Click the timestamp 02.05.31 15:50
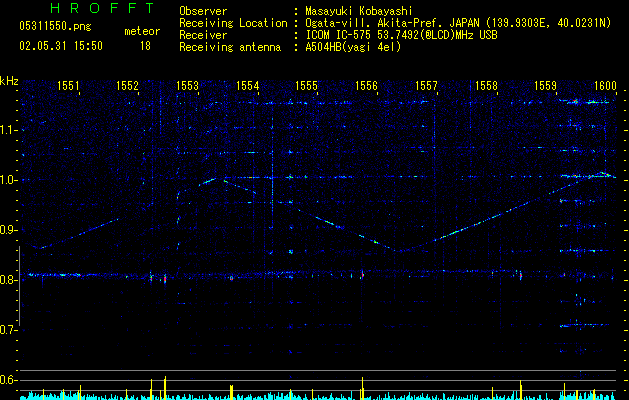This screenshot has width=629, height=400. pos(61,46)
